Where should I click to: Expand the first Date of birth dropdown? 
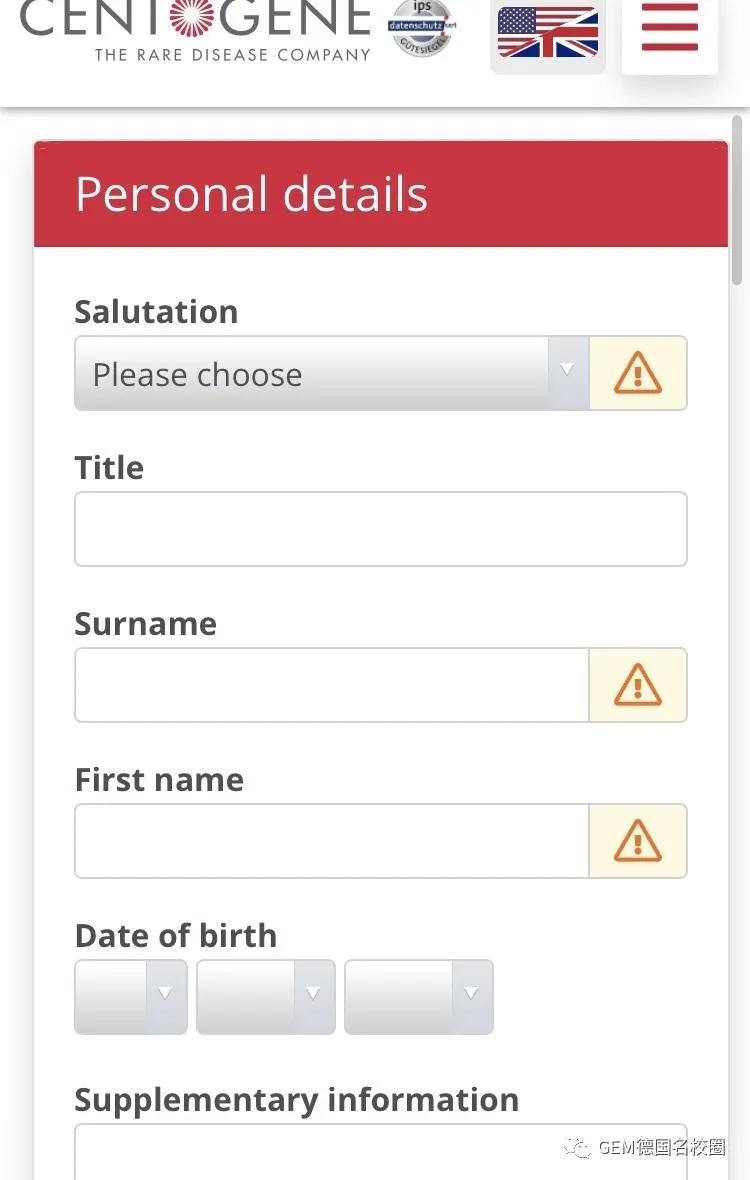click(131, 997)
